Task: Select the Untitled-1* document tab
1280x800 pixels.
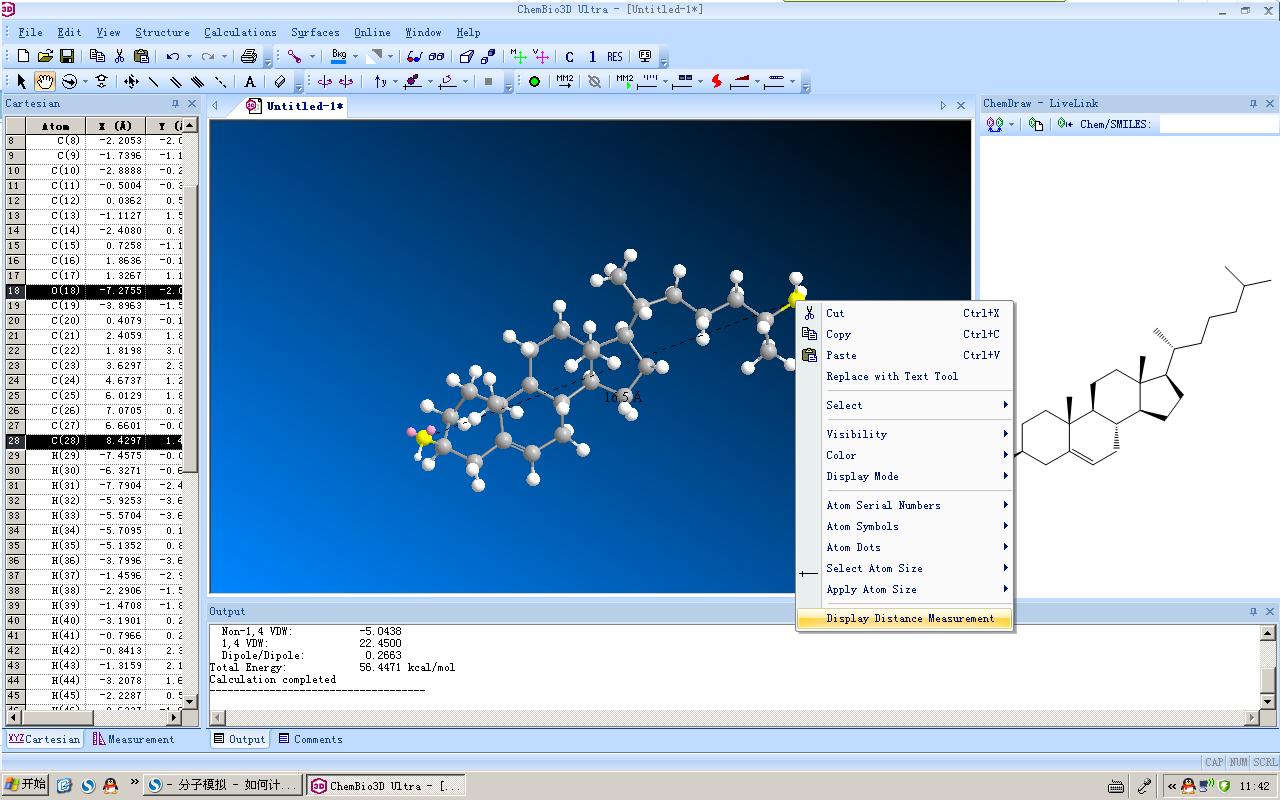Action: [295, 105]
